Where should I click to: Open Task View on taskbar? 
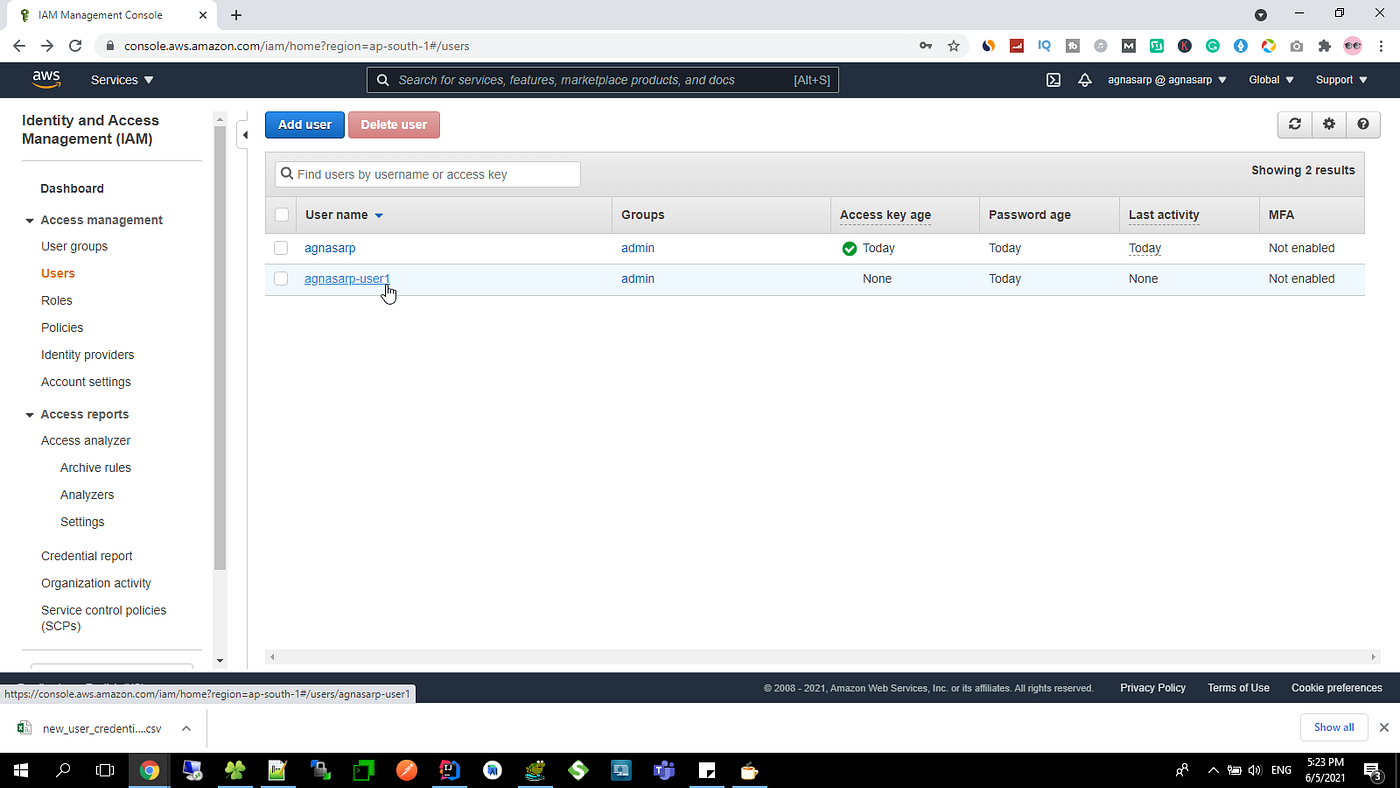click(x=105, y=770)
